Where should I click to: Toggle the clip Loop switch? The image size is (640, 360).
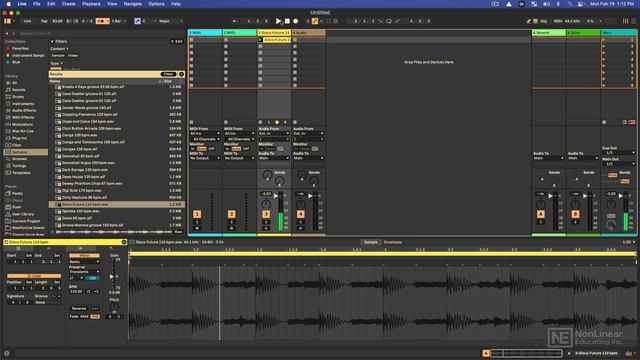pyautogui.click(x=34, y=276)
